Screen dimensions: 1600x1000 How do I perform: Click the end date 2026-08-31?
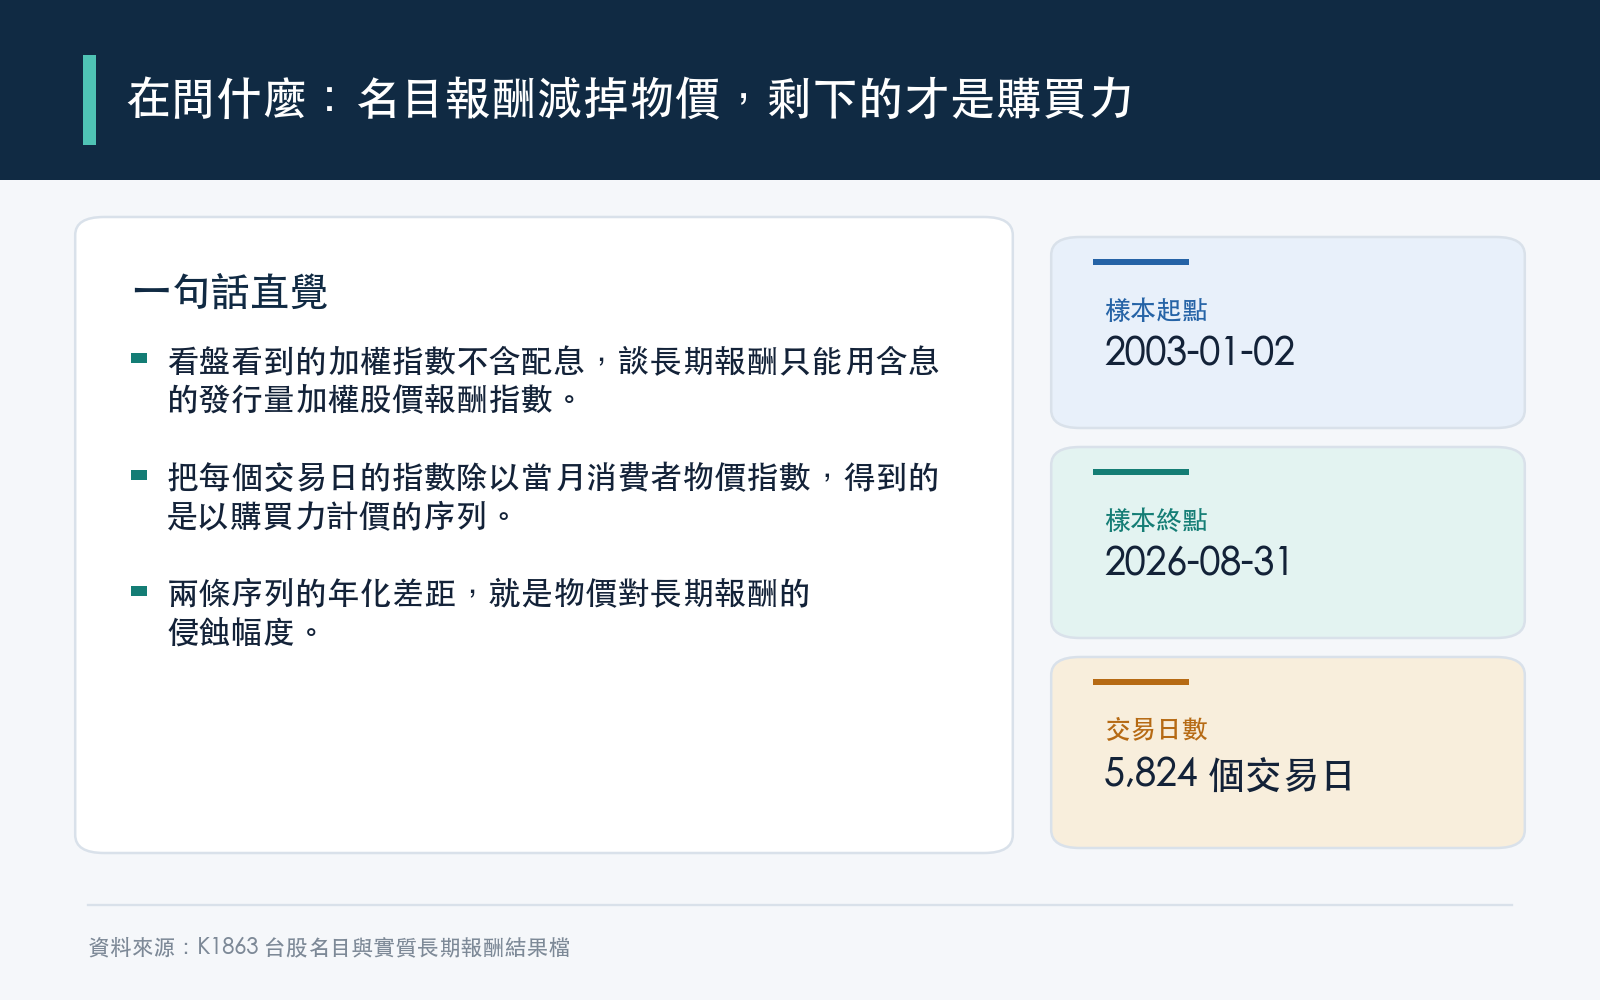1198,562
